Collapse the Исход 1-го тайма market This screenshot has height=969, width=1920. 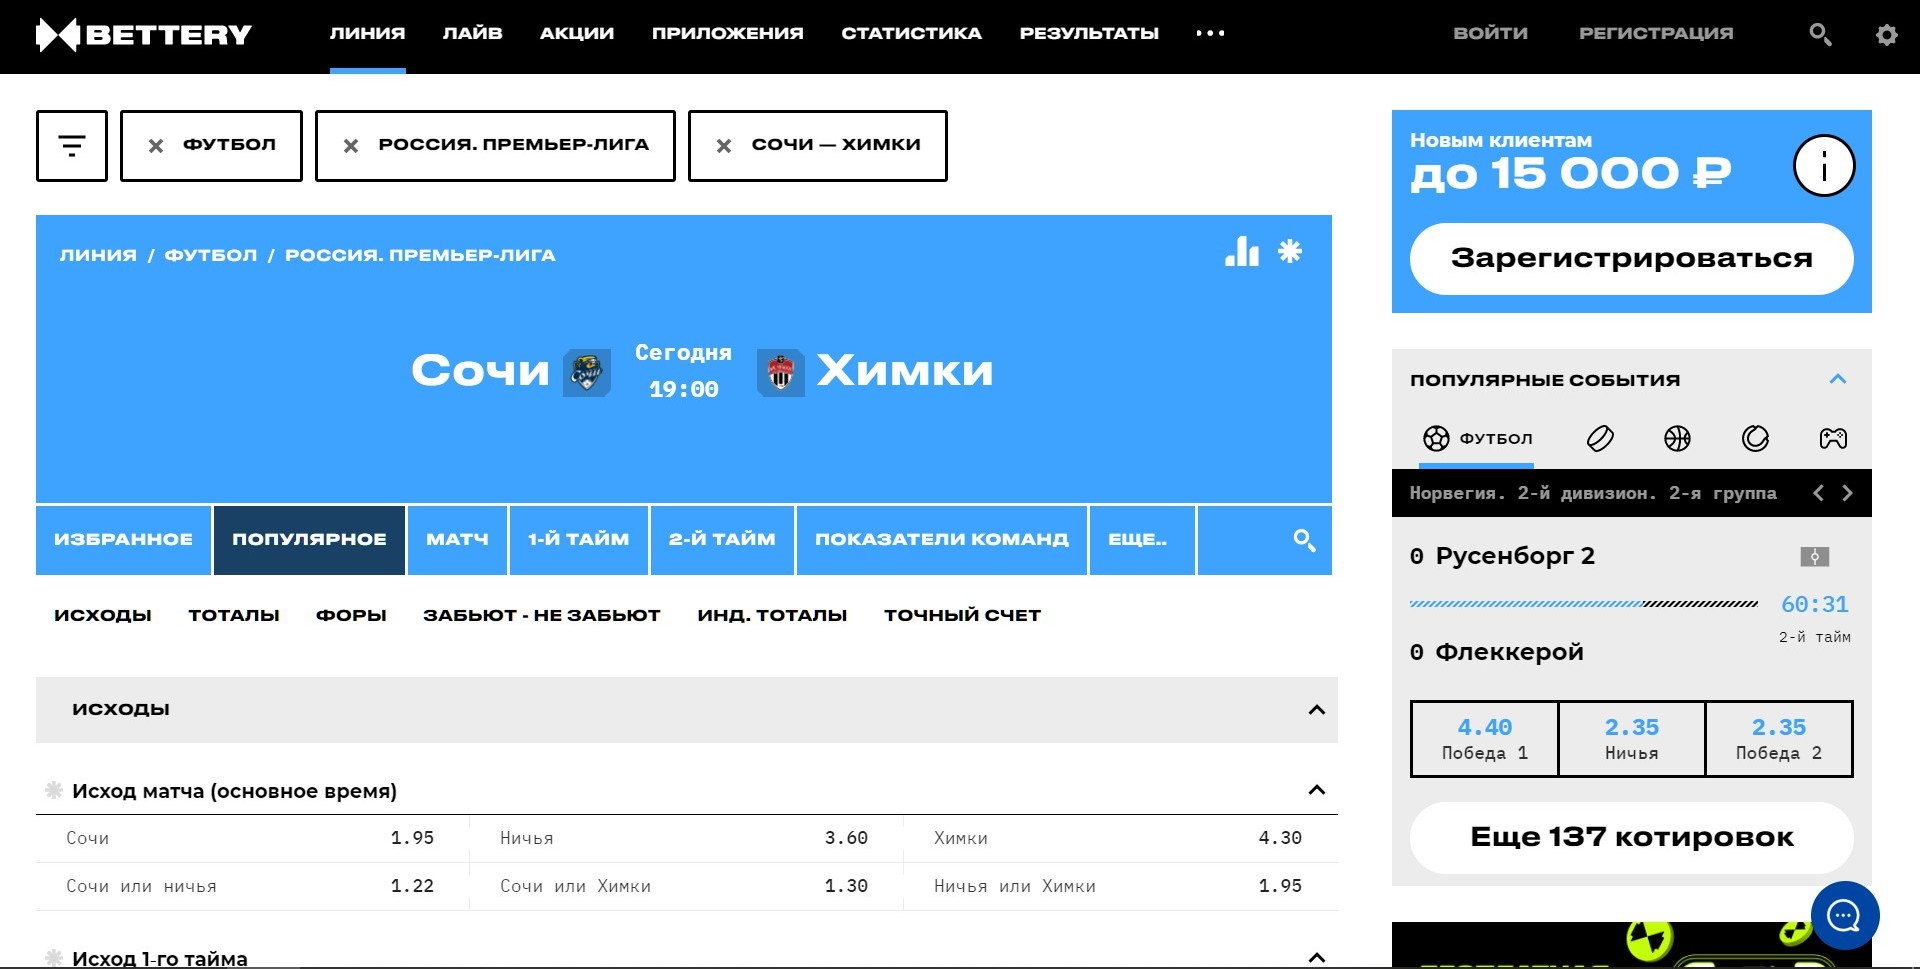coord(1317,958)
